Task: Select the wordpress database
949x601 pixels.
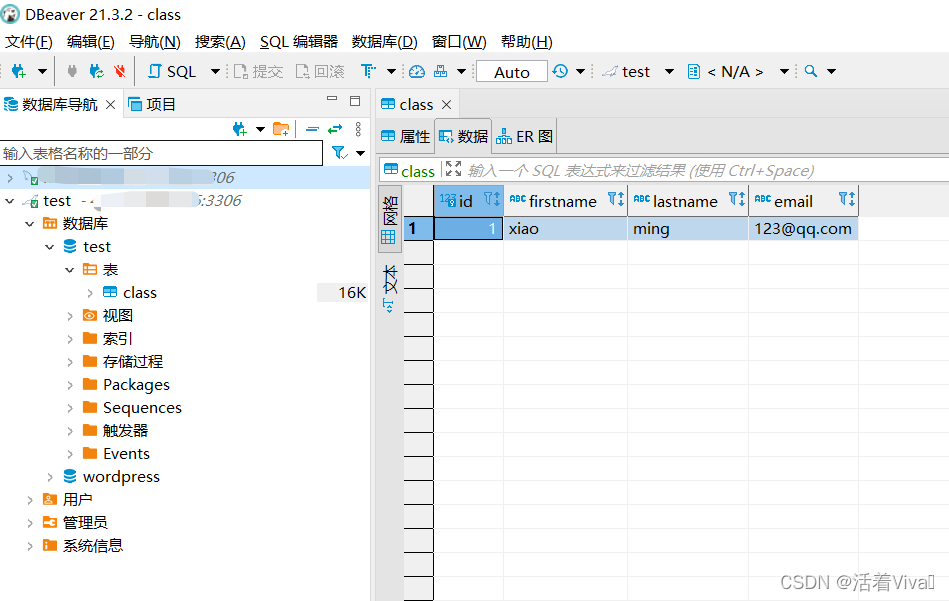Action: click(121, 477)
